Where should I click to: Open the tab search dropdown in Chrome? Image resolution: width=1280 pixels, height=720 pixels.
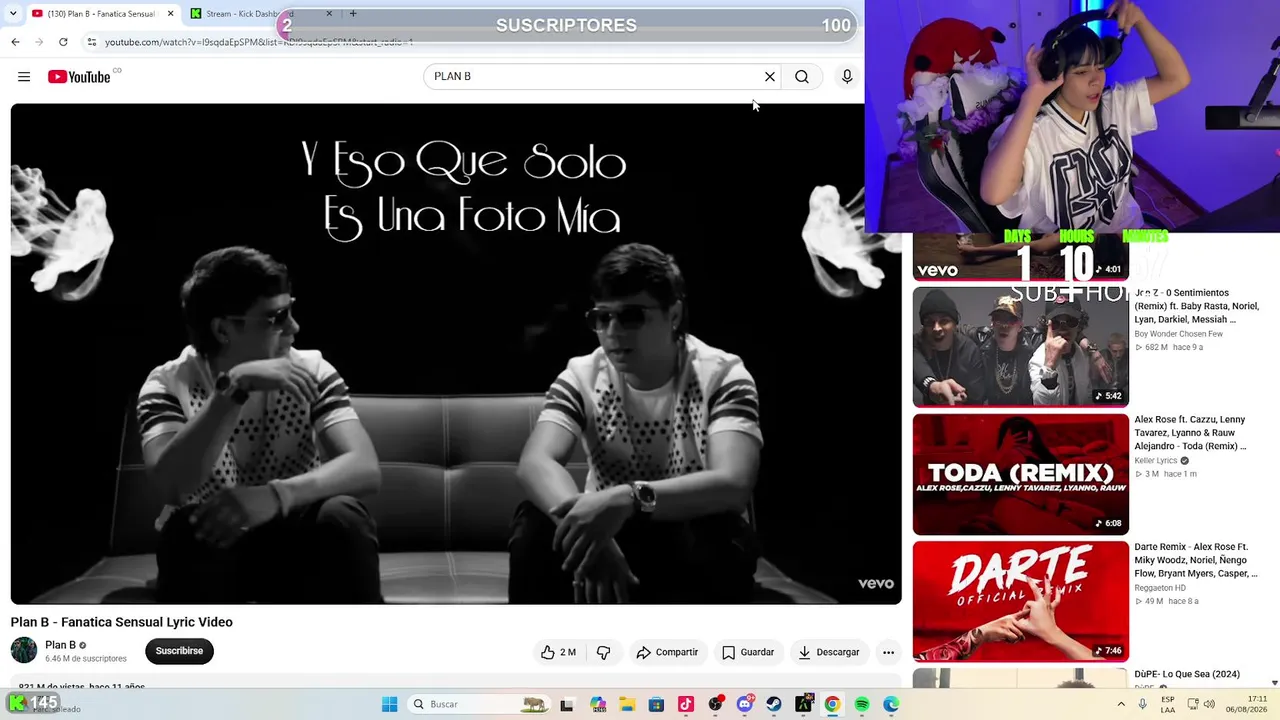pyautogui.click(x=12, y=14)
